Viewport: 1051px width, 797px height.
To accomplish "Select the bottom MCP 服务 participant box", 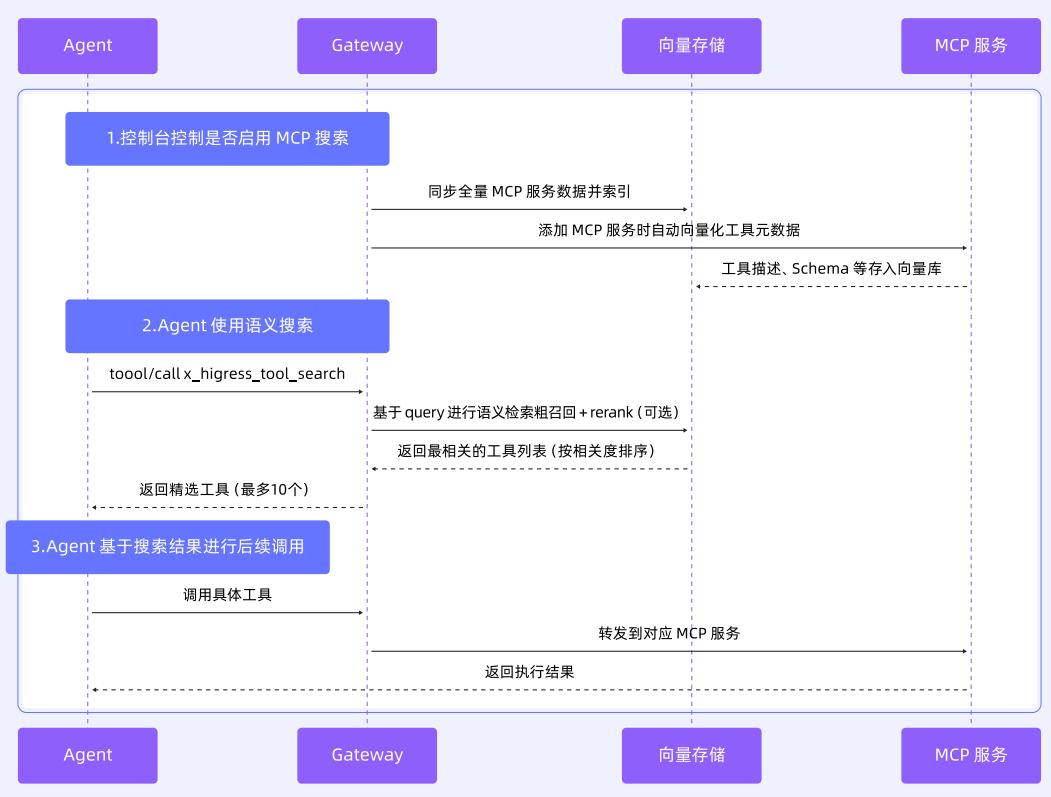I will pyautogui.click(x=970, y=755).
